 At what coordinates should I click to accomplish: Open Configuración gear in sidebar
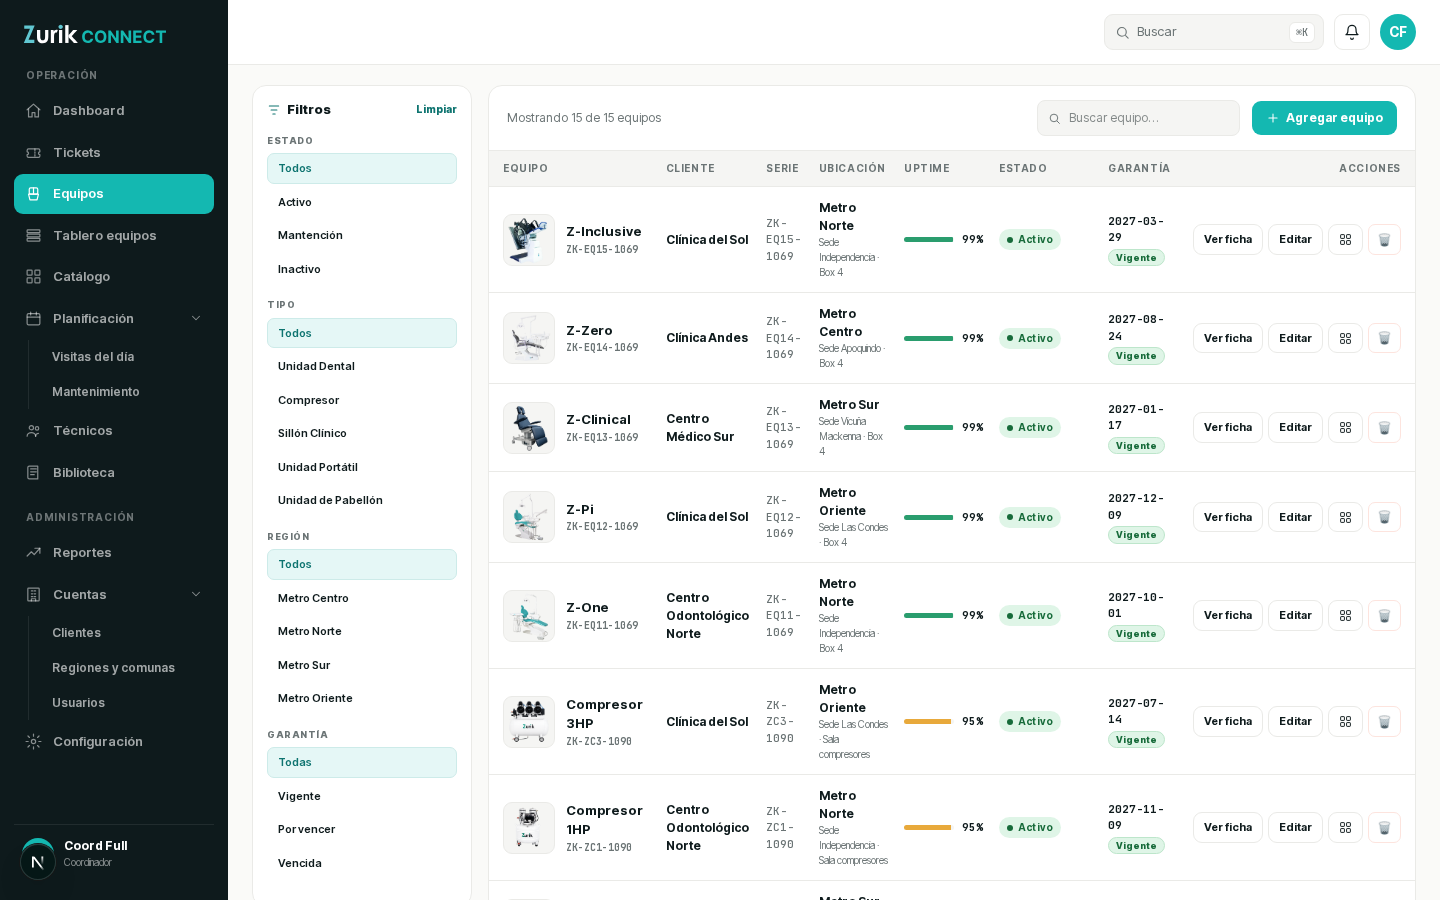[x=34, y=742]
